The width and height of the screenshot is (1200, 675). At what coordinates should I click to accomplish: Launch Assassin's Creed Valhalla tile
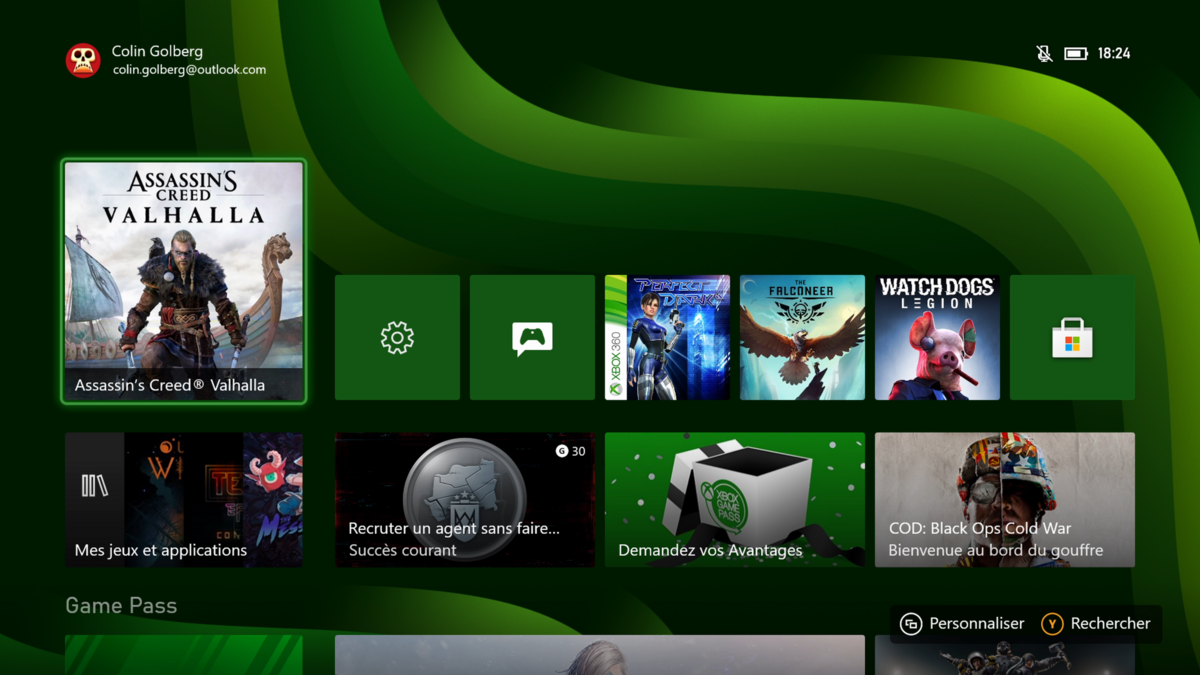(184, 282)
